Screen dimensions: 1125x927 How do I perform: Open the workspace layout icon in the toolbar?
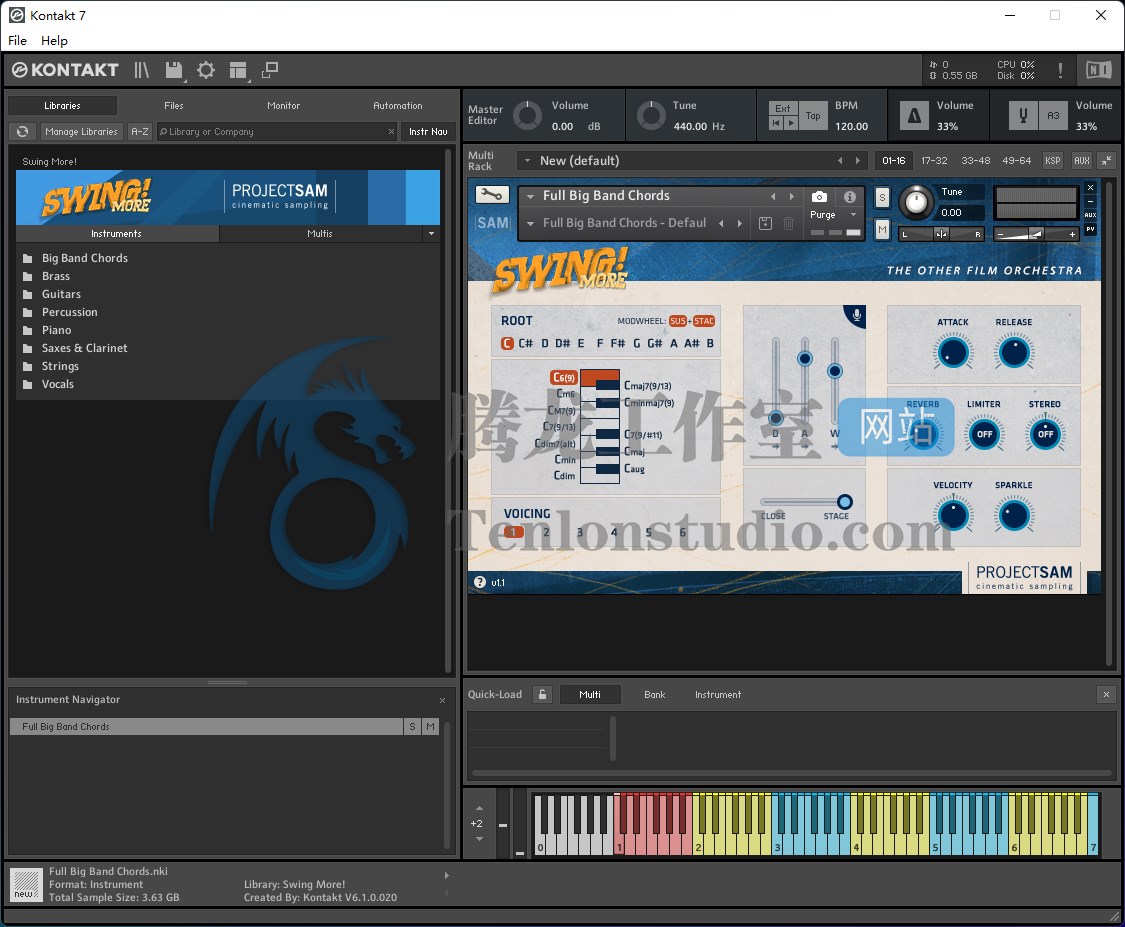click(x=237, y=70)
